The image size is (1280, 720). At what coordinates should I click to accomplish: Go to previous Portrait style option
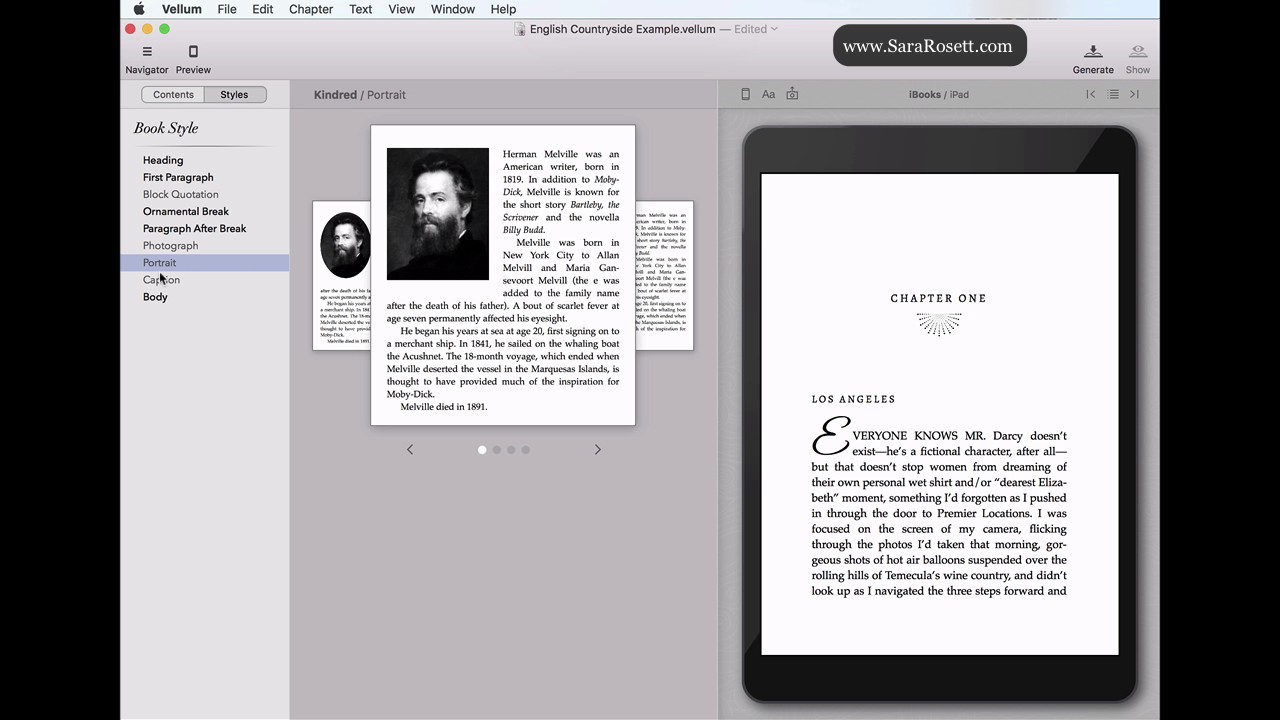click(x=409, y=450)
